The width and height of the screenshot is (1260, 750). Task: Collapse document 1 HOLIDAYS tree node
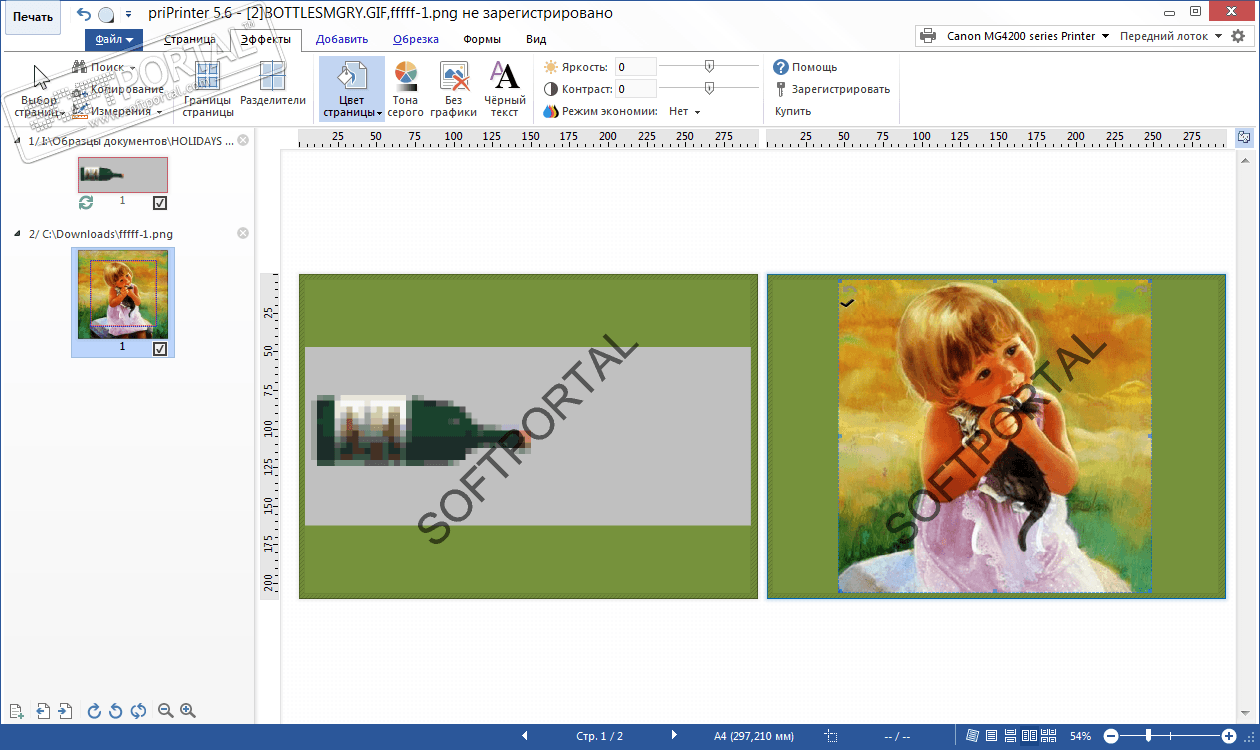19,141
